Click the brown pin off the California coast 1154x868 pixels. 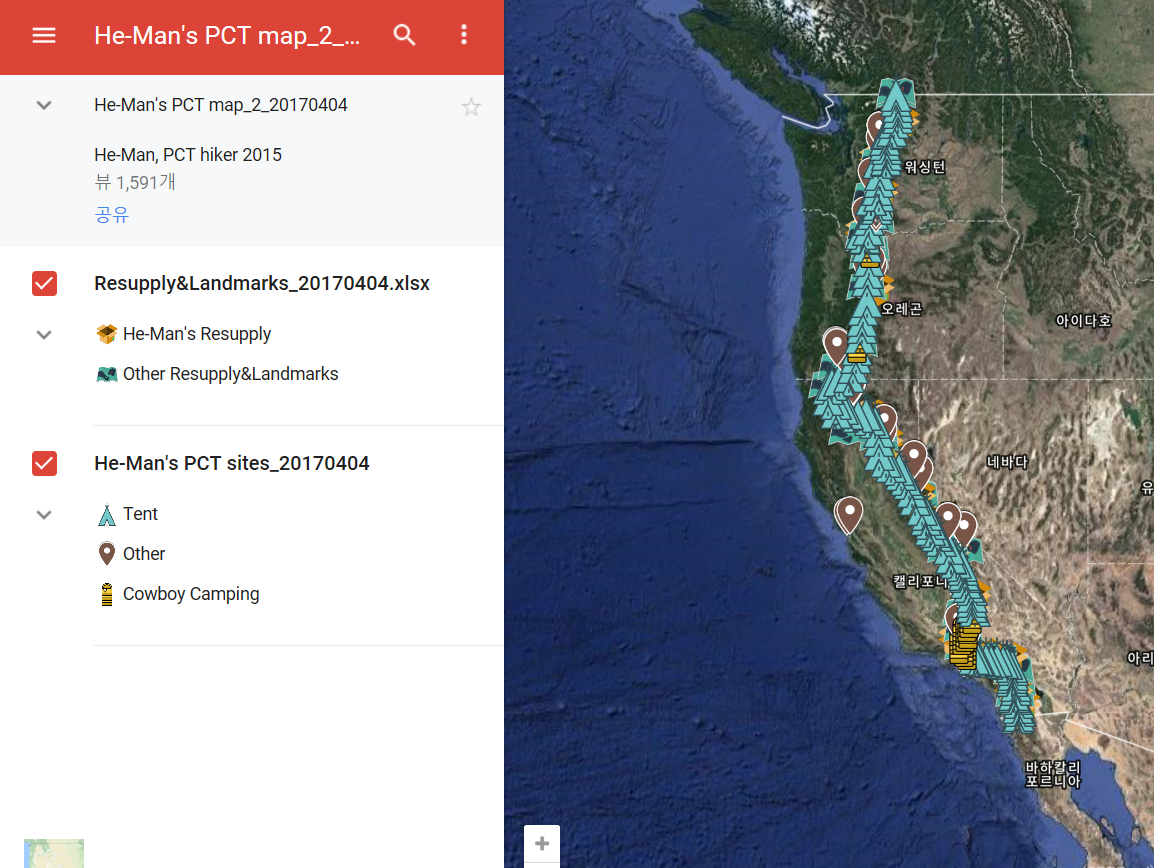[x=849, y=514]
